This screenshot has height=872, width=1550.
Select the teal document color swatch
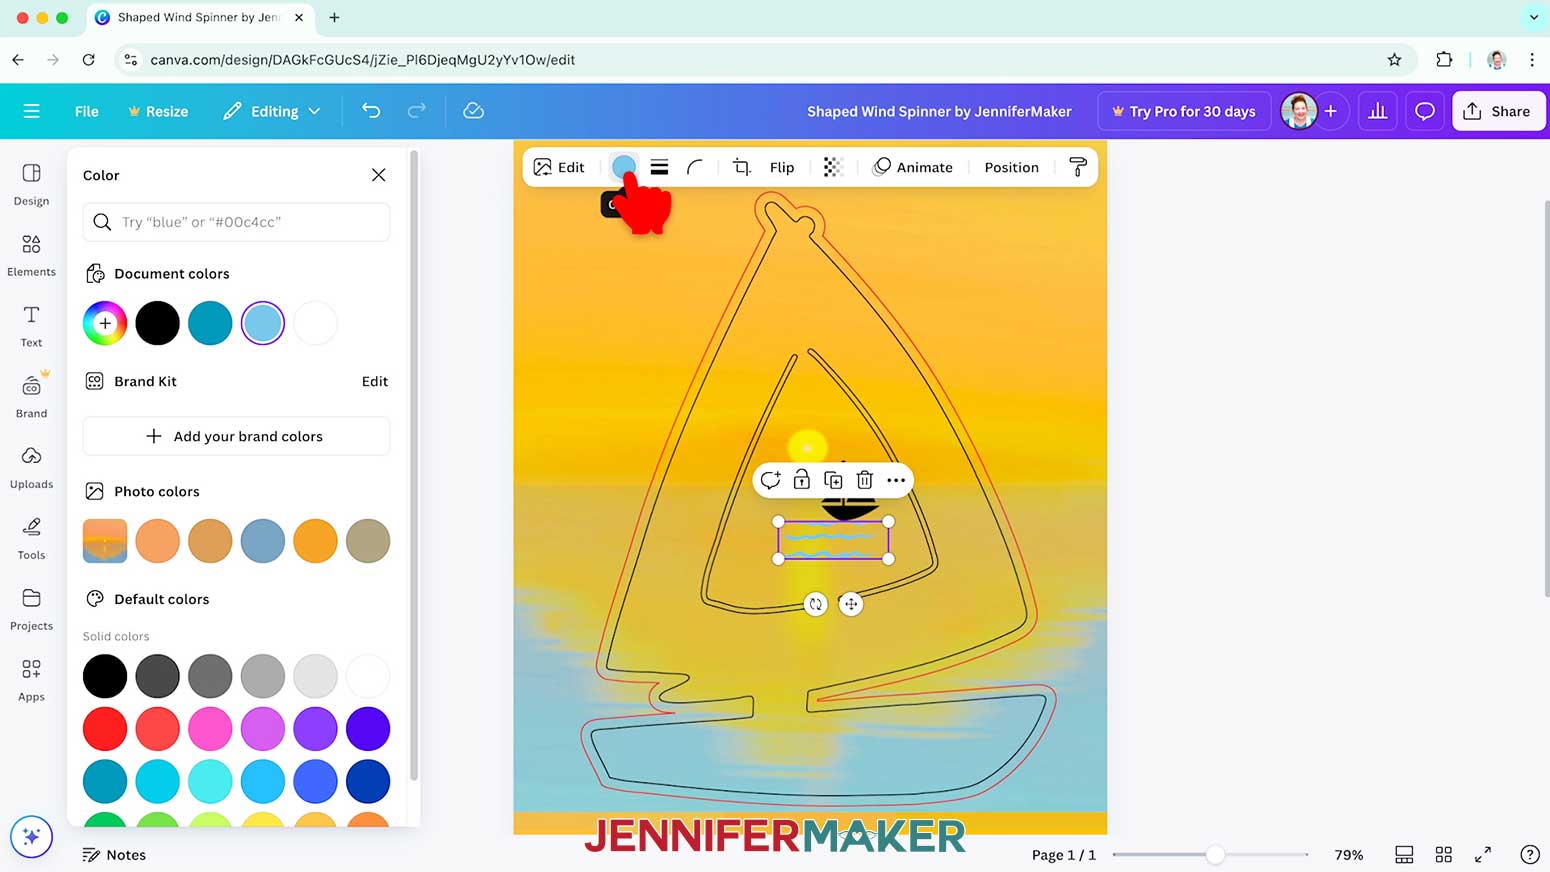(210, 323)
